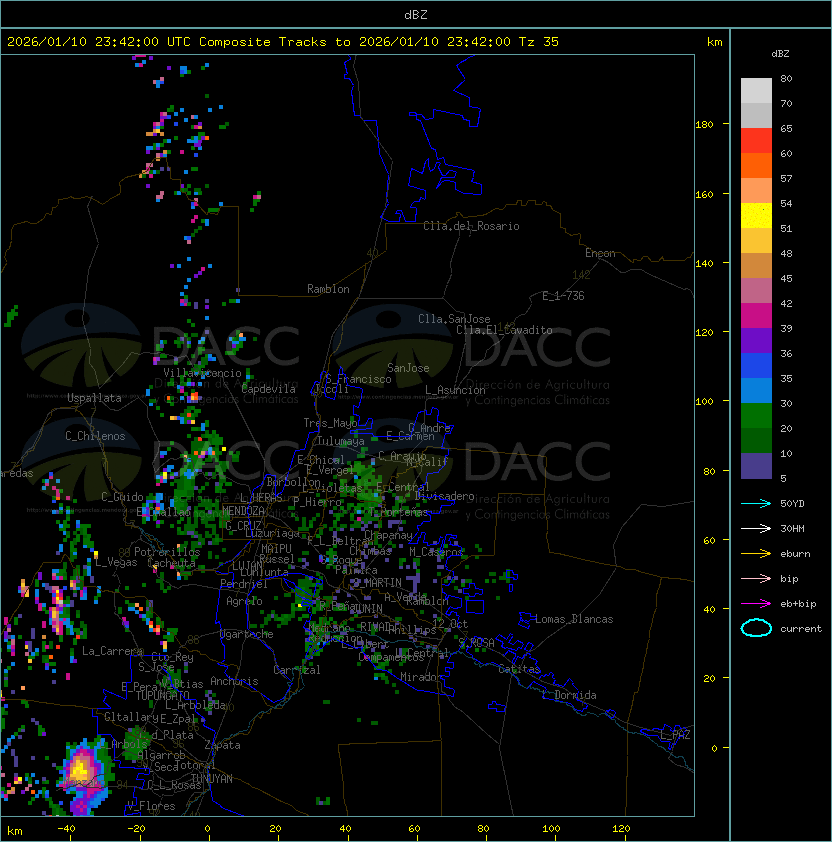Viewport: 832px width, 842px height.
Task: Click the Carrizal map label
Action: coord(297,670)
